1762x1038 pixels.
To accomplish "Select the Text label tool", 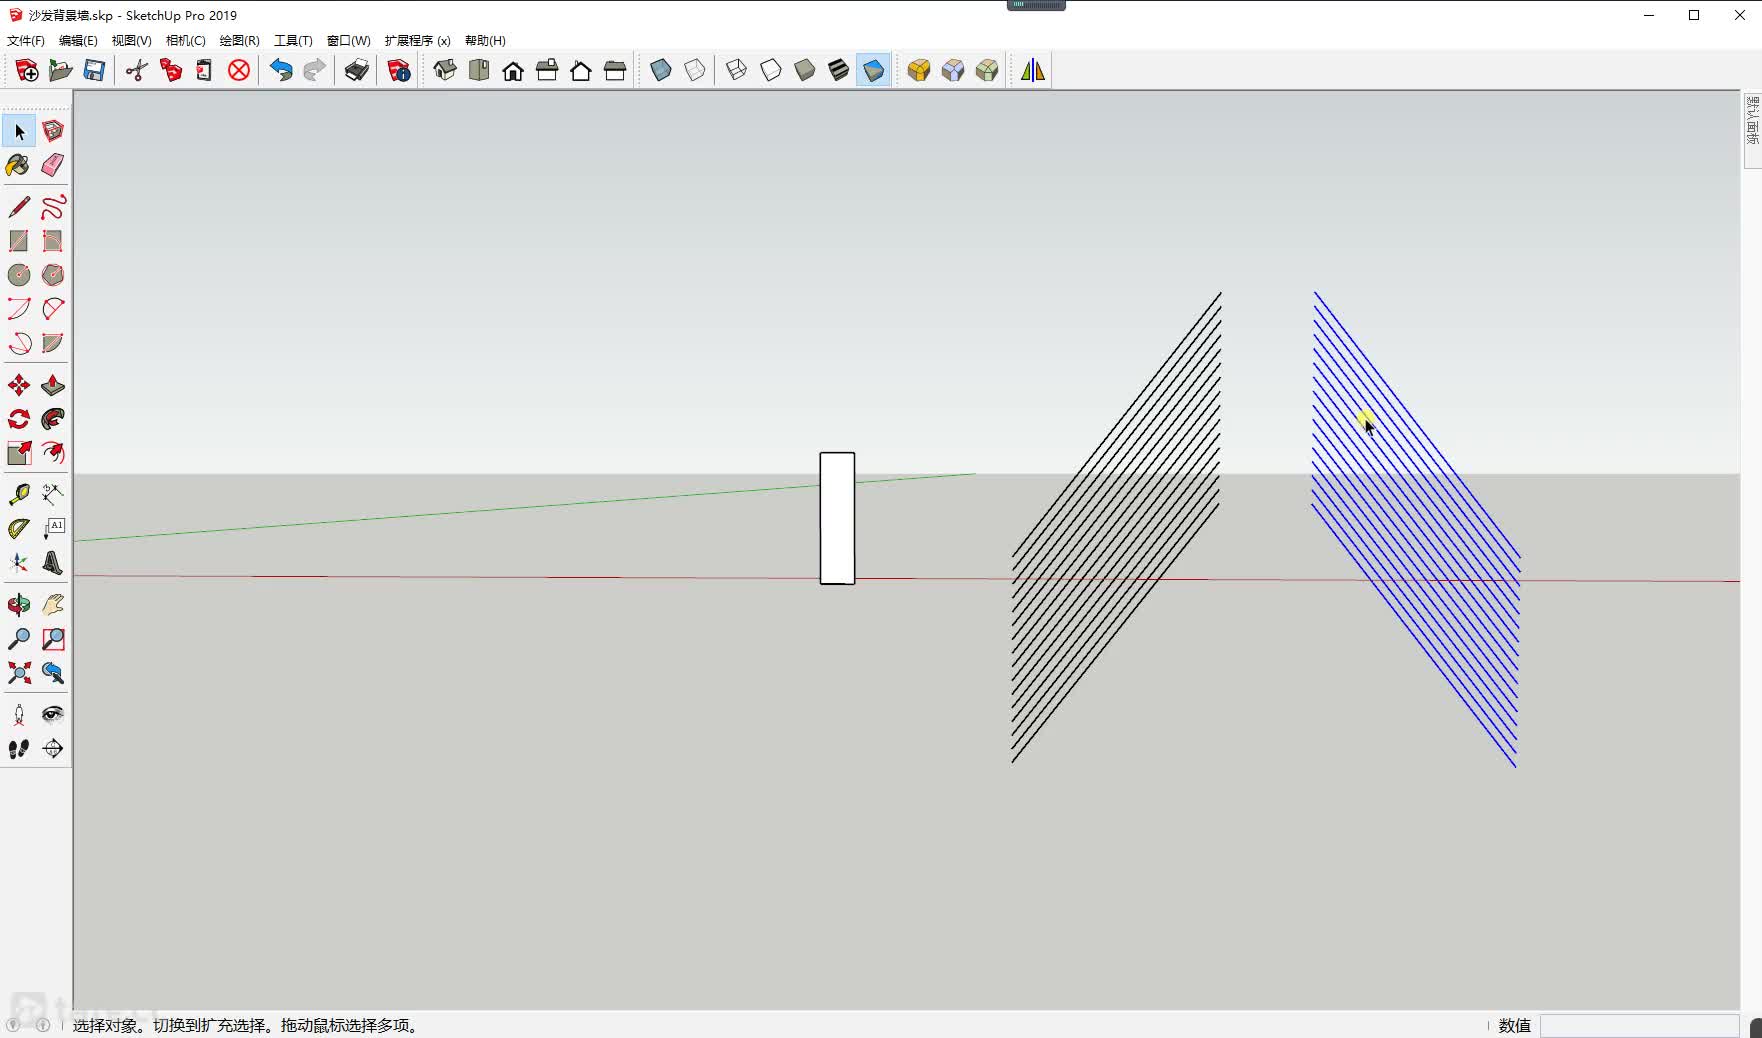I will (x=53, y=529).
